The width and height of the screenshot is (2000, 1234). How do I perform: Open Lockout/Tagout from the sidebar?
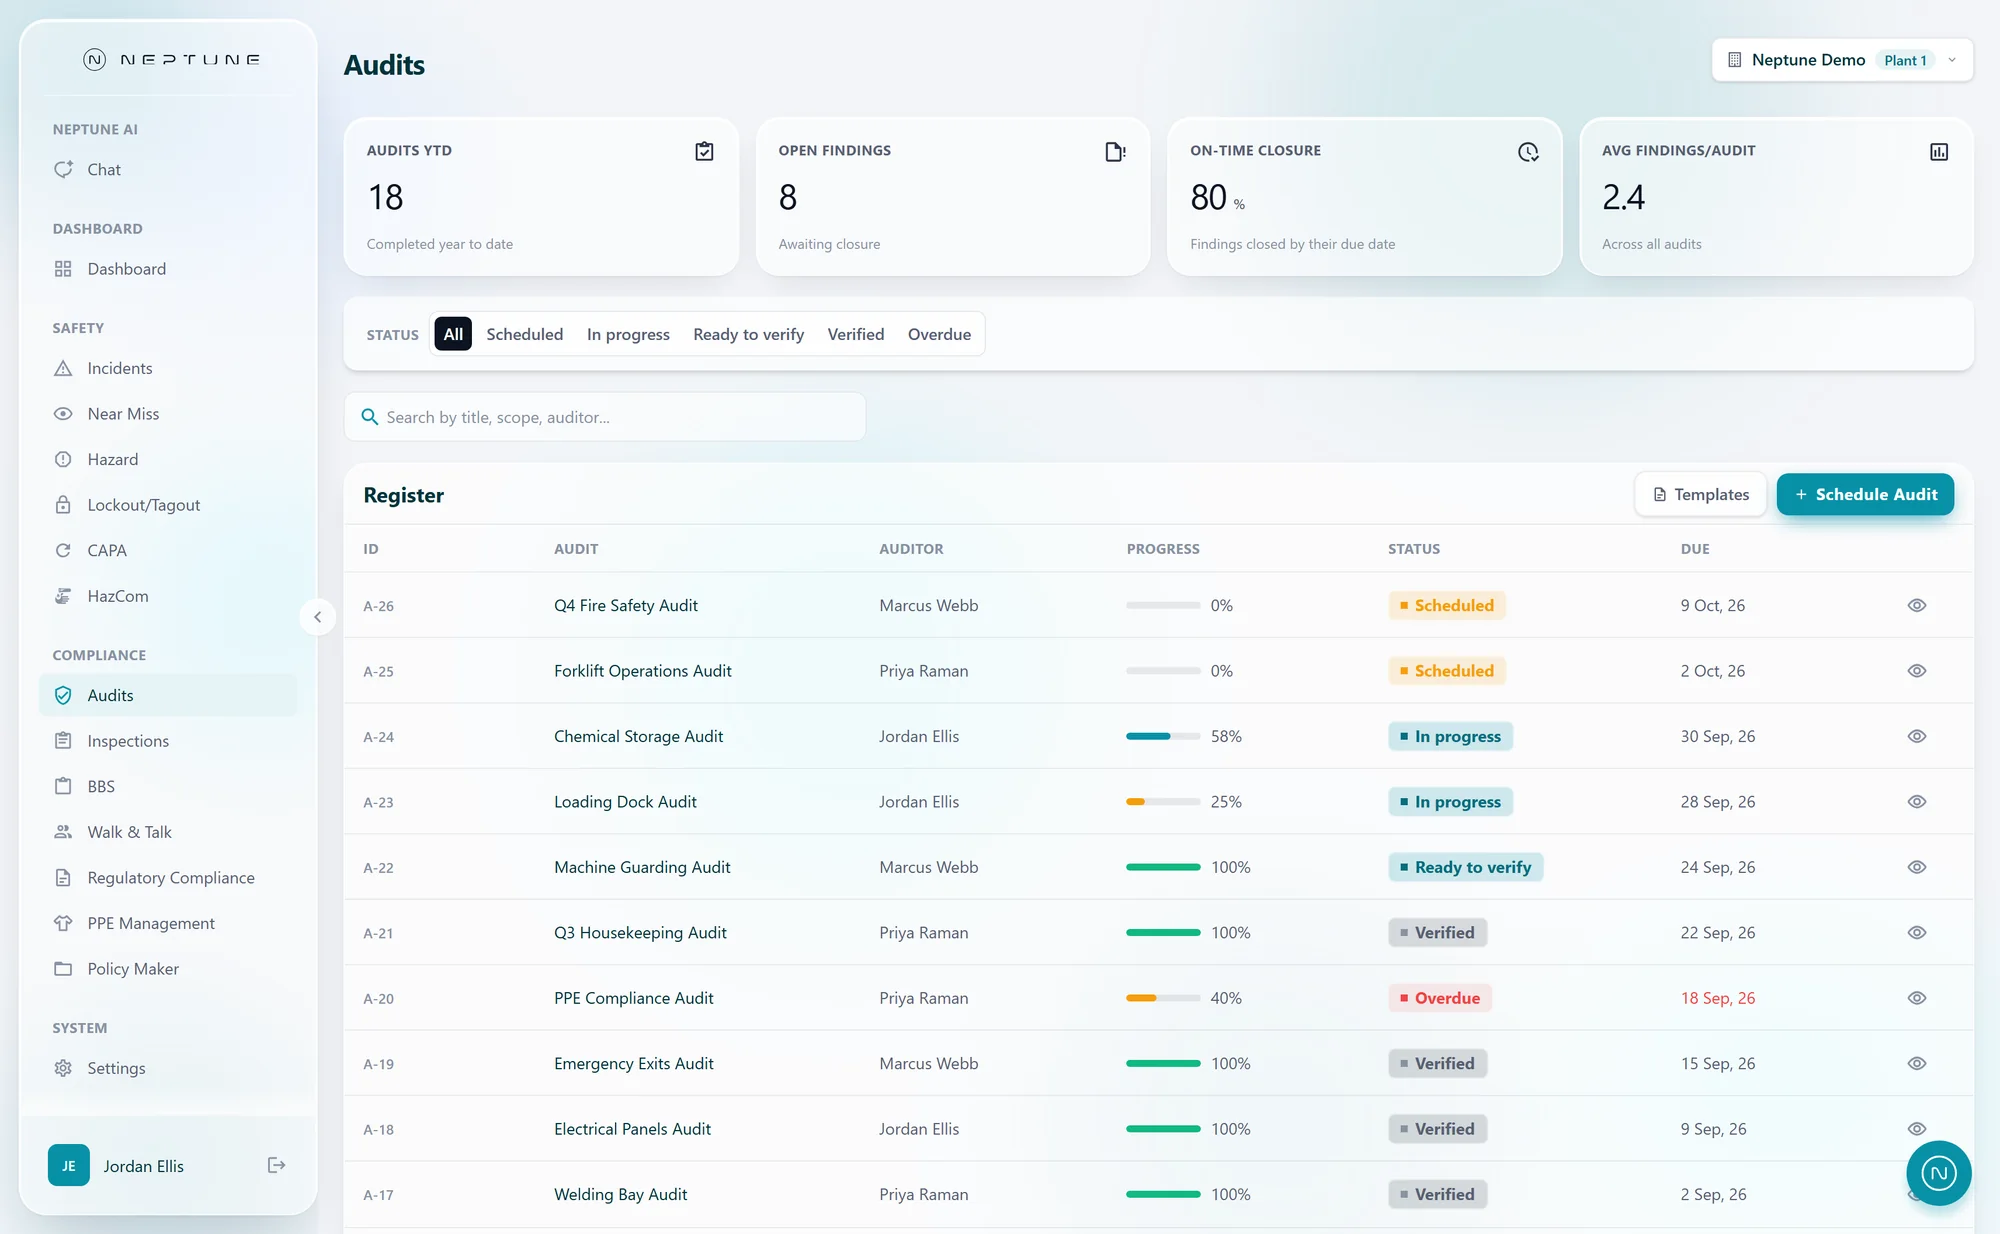(168, 505)
